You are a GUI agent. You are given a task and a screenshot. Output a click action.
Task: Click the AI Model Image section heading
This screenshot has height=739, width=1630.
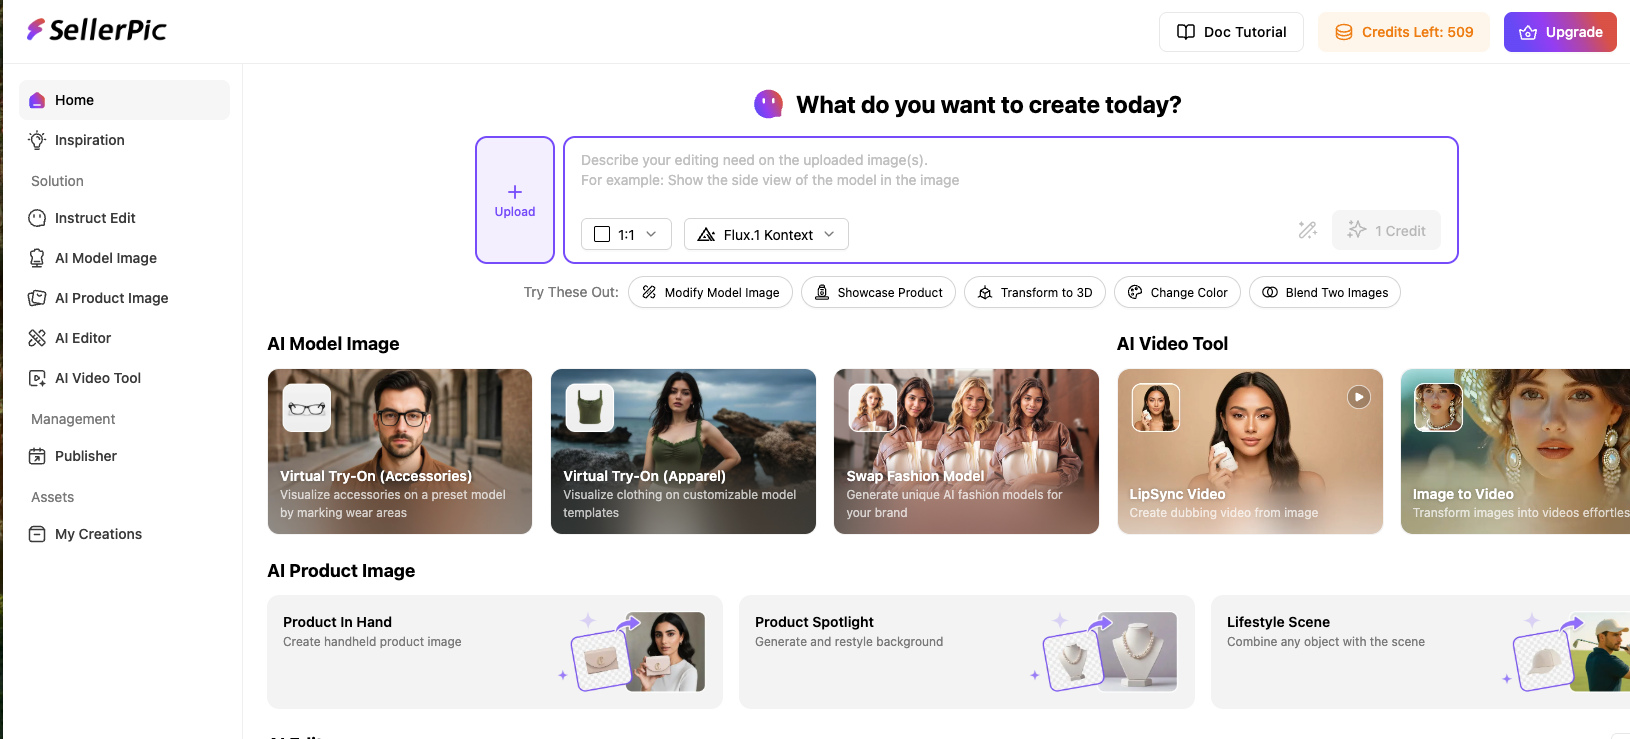[333, 344]
